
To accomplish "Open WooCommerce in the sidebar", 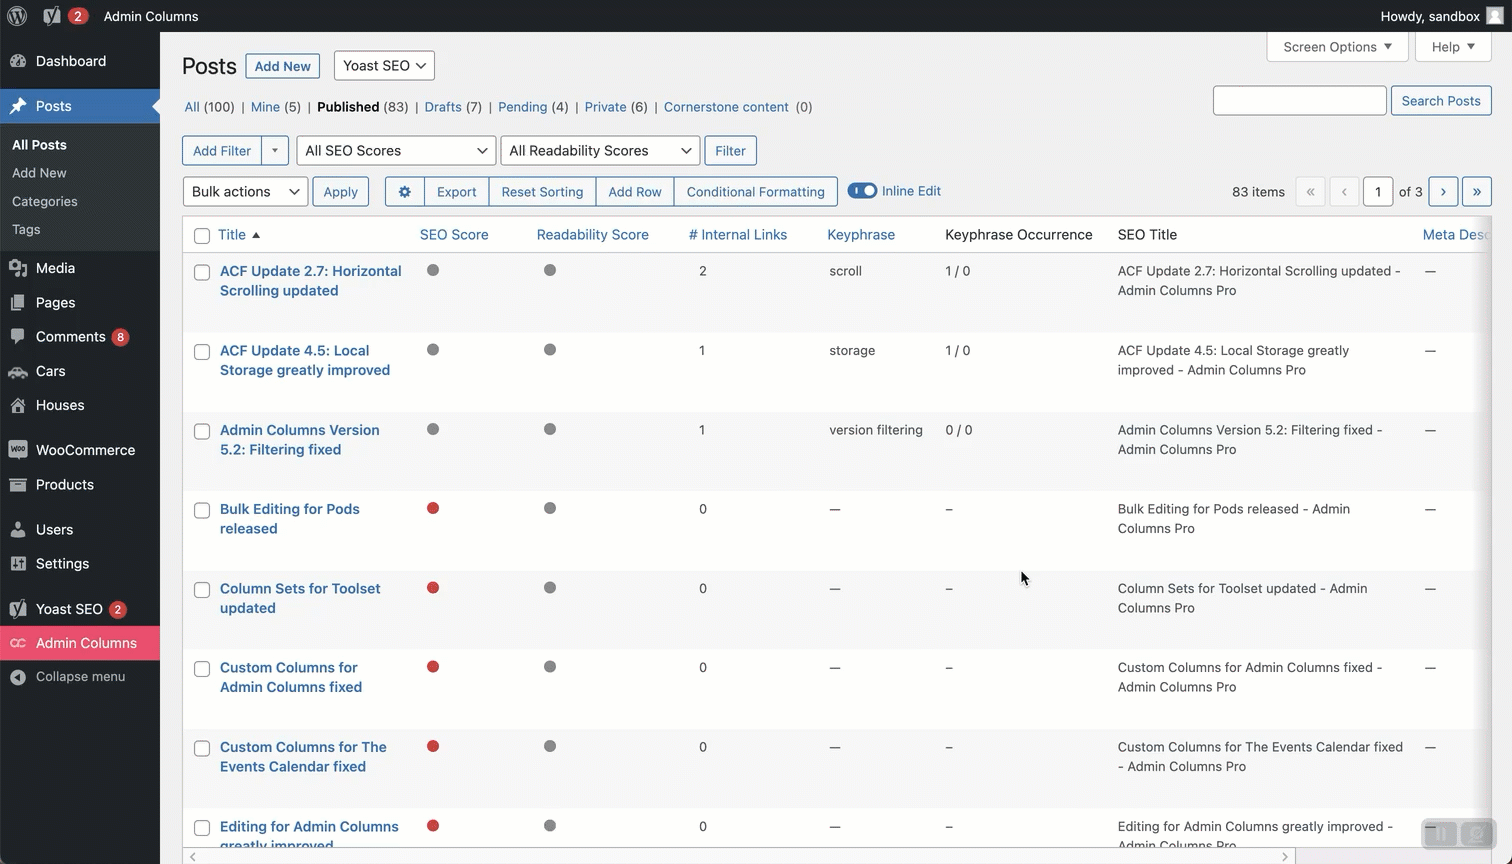I will tap(85, 450).
